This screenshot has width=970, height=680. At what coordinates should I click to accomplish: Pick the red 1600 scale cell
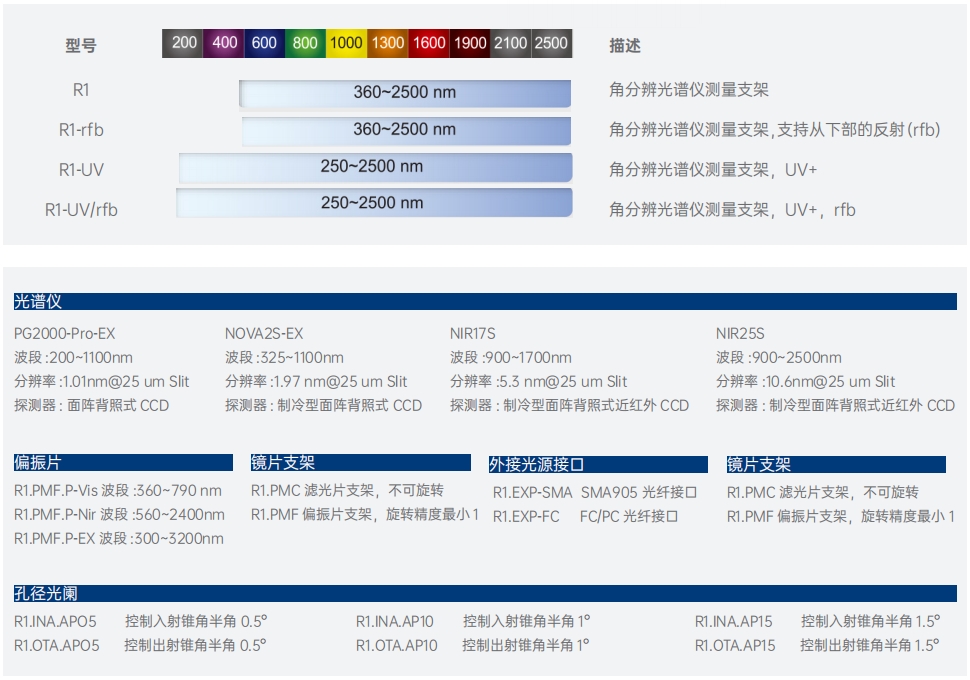point(429,43)
